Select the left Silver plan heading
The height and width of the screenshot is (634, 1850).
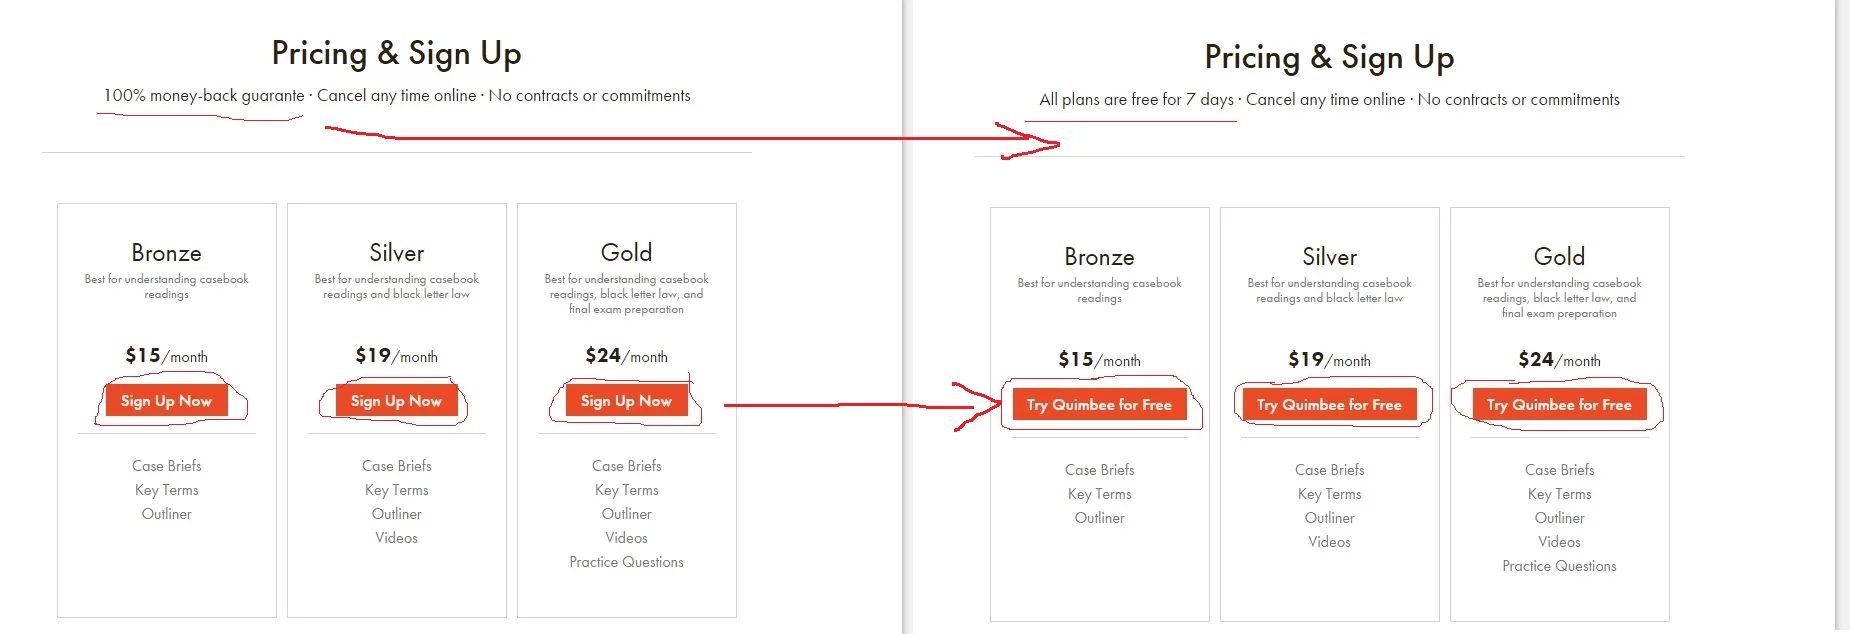pyautogui.click(x=396, y=253)
